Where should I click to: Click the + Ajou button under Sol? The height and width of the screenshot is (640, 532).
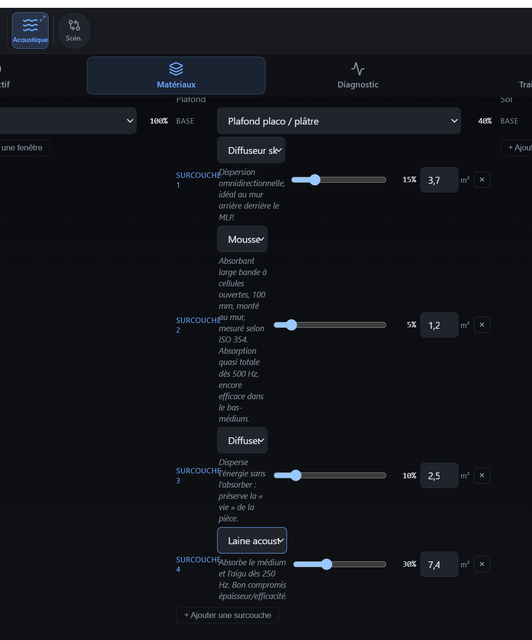point(517,148)
